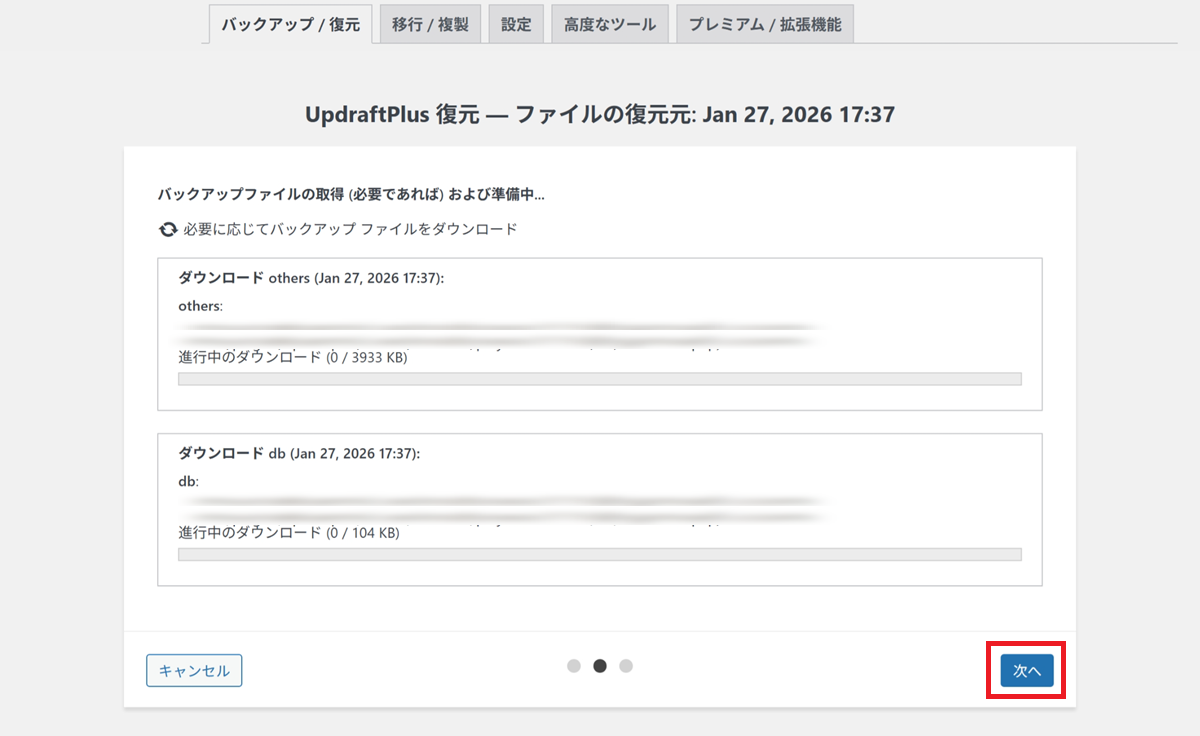The width and height of the screenshot is (1200, 736).
Task: Select the 高度なツール tab
Action: (609, 25)
